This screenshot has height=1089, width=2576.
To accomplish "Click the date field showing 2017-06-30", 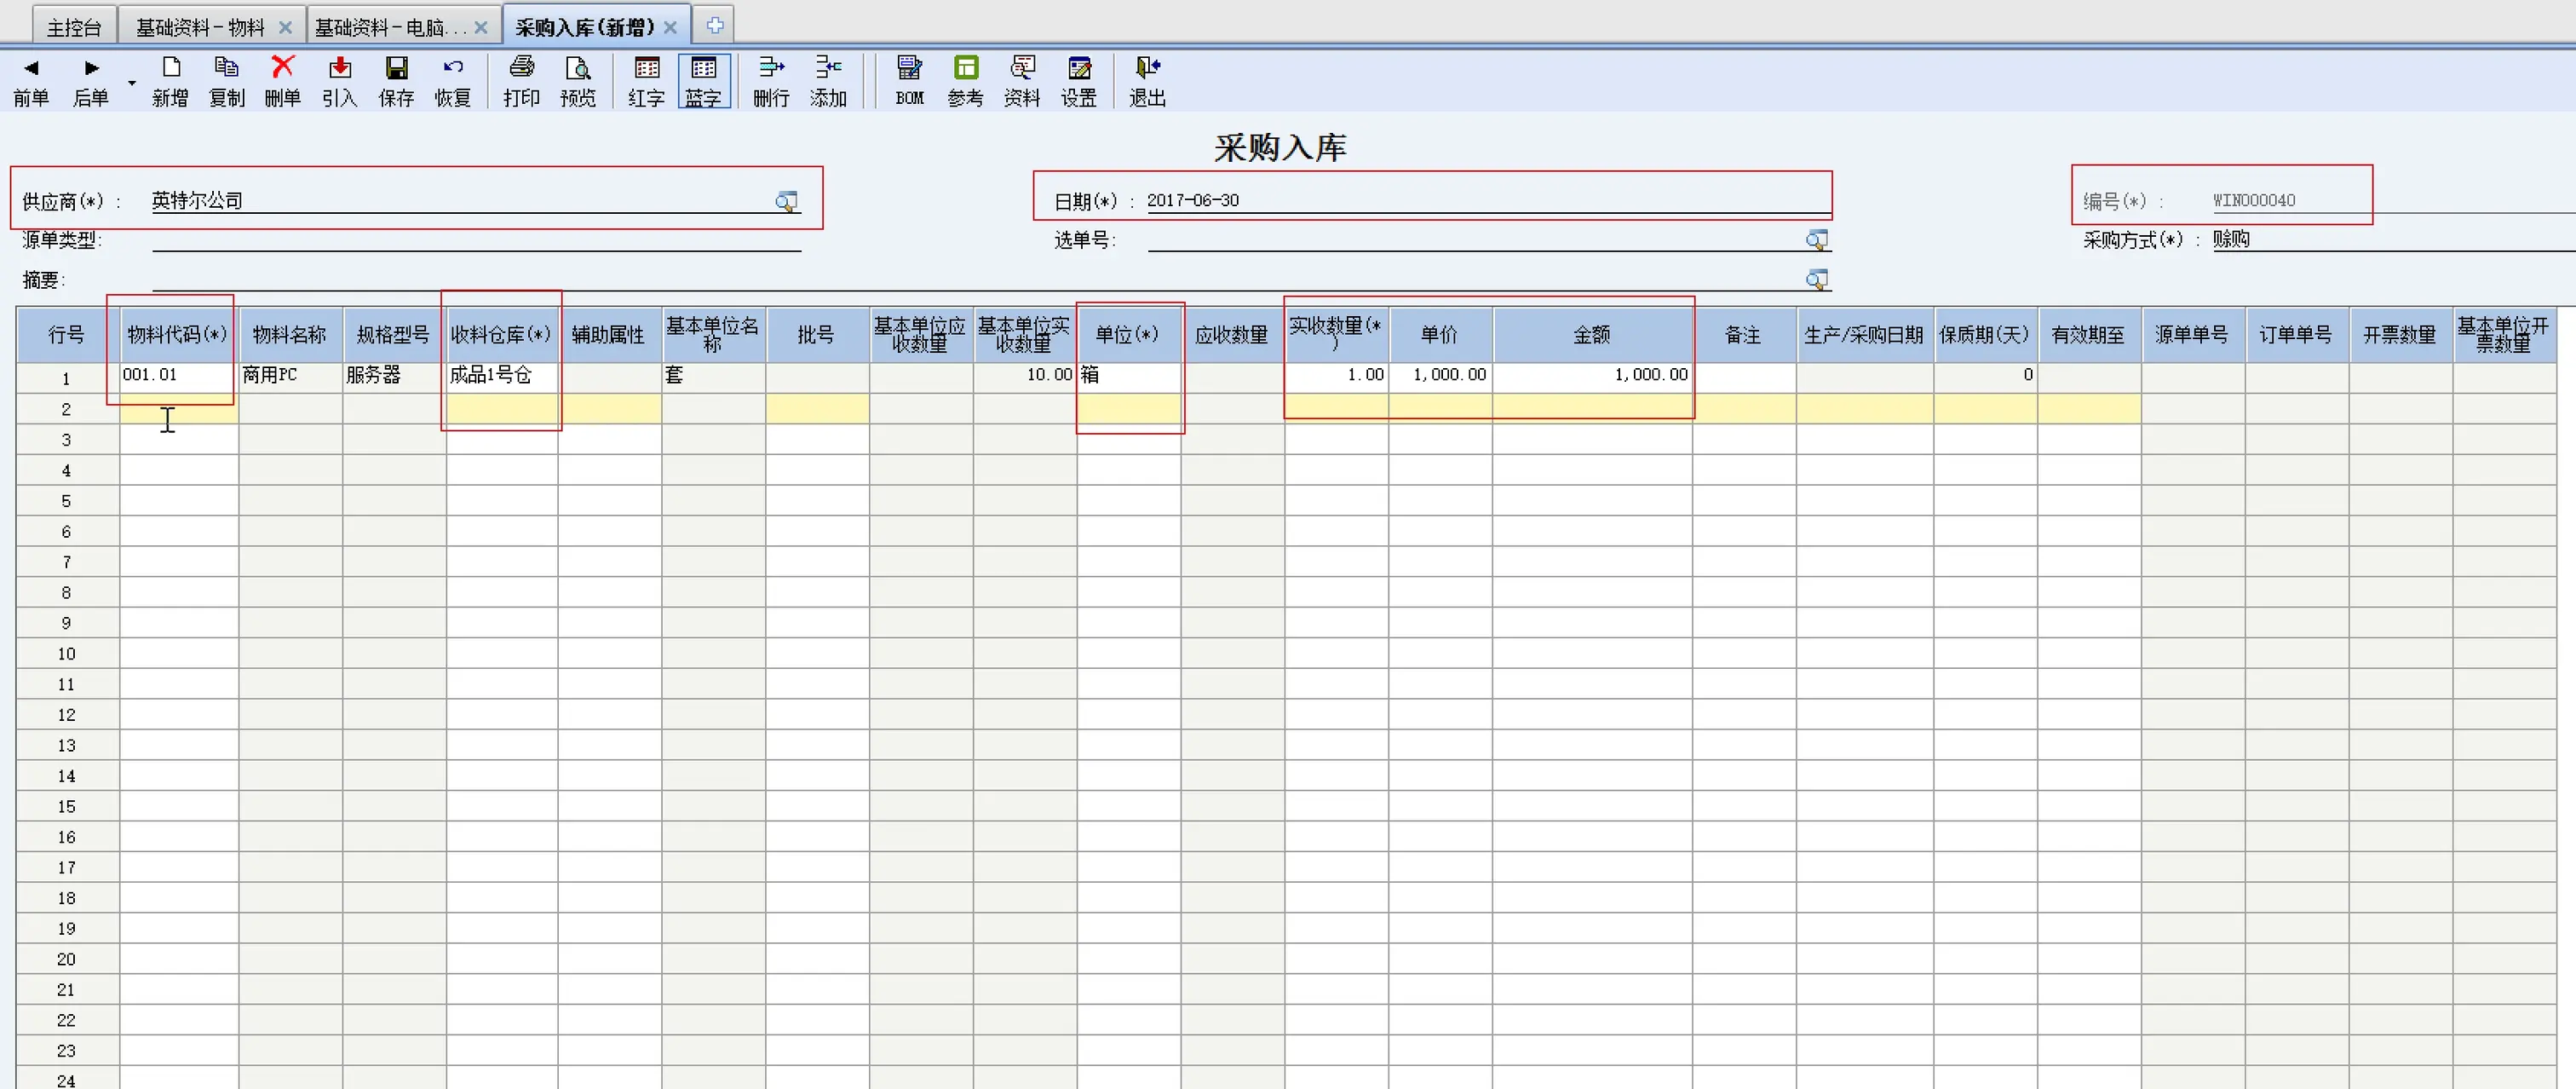I will pos(1192,201).
